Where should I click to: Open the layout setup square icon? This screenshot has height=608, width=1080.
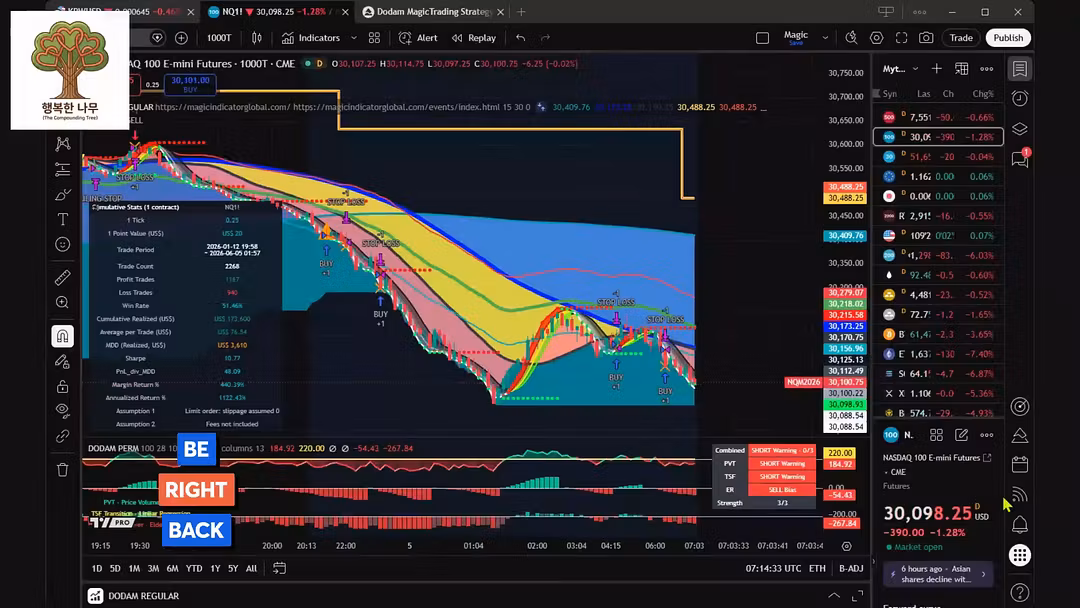[762, 38]
